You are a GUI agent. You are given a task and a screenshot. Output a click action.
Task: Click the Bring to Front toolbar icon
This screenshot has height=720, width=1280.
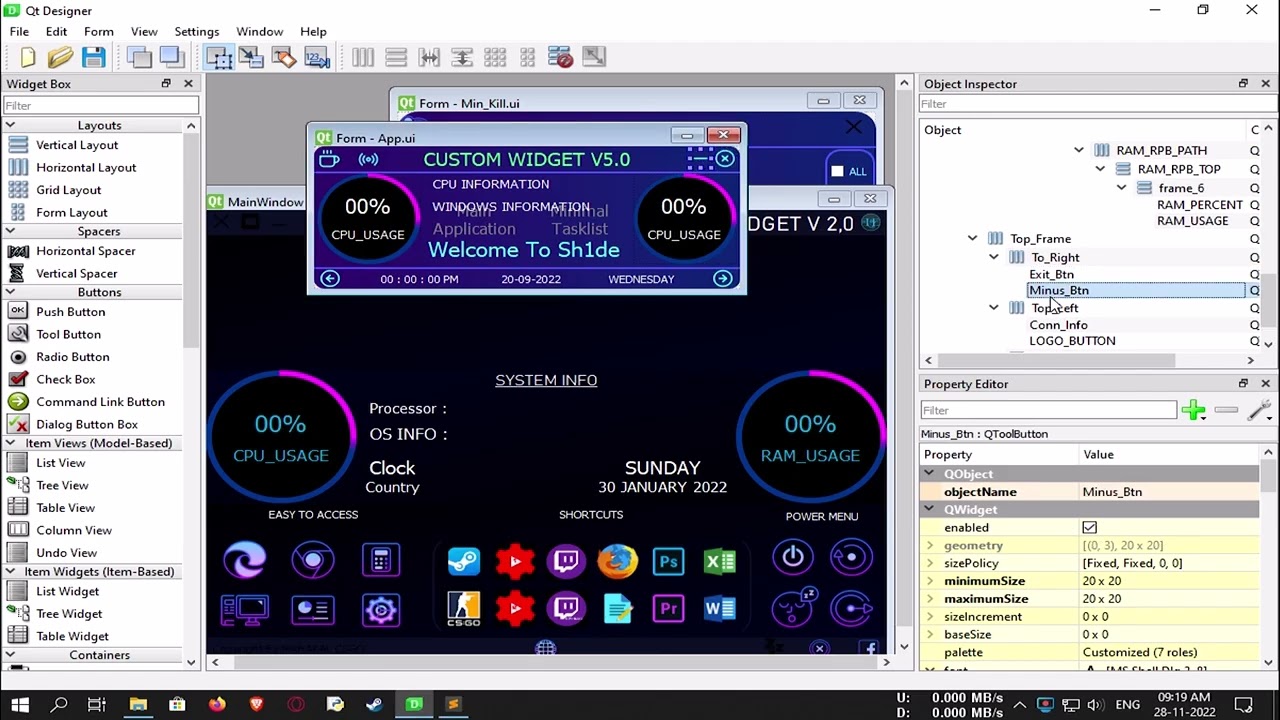(x=171, y=57)
